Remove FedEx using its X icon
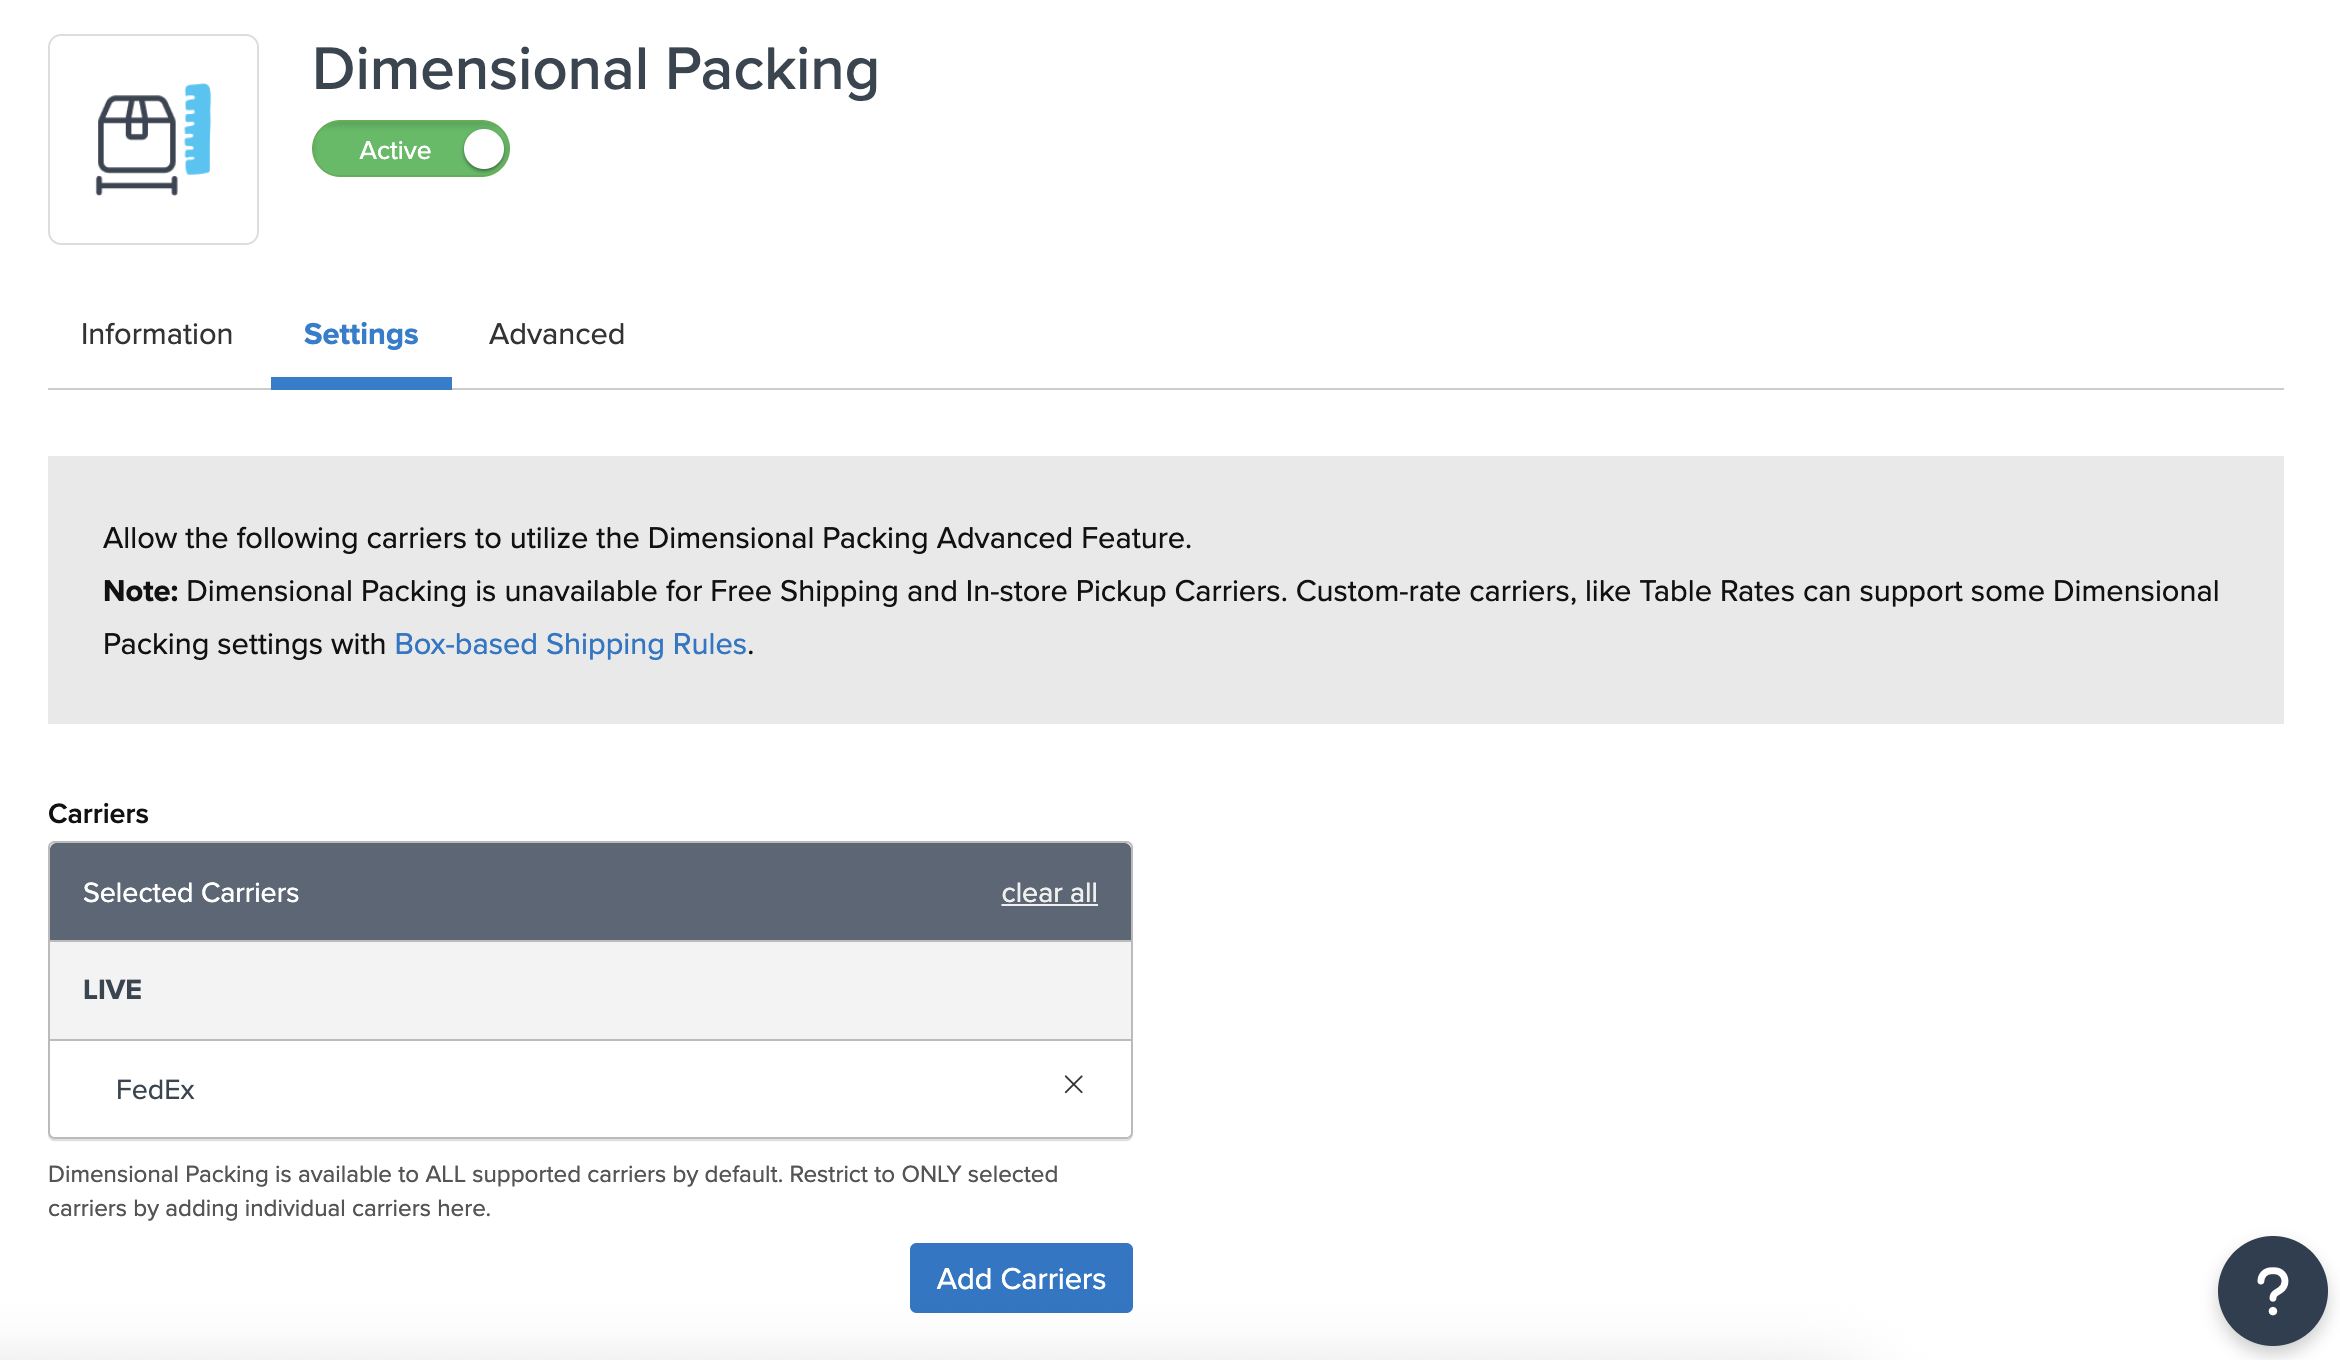Viewport: 2340px width, 1360px height. tap(1073, 1085)
